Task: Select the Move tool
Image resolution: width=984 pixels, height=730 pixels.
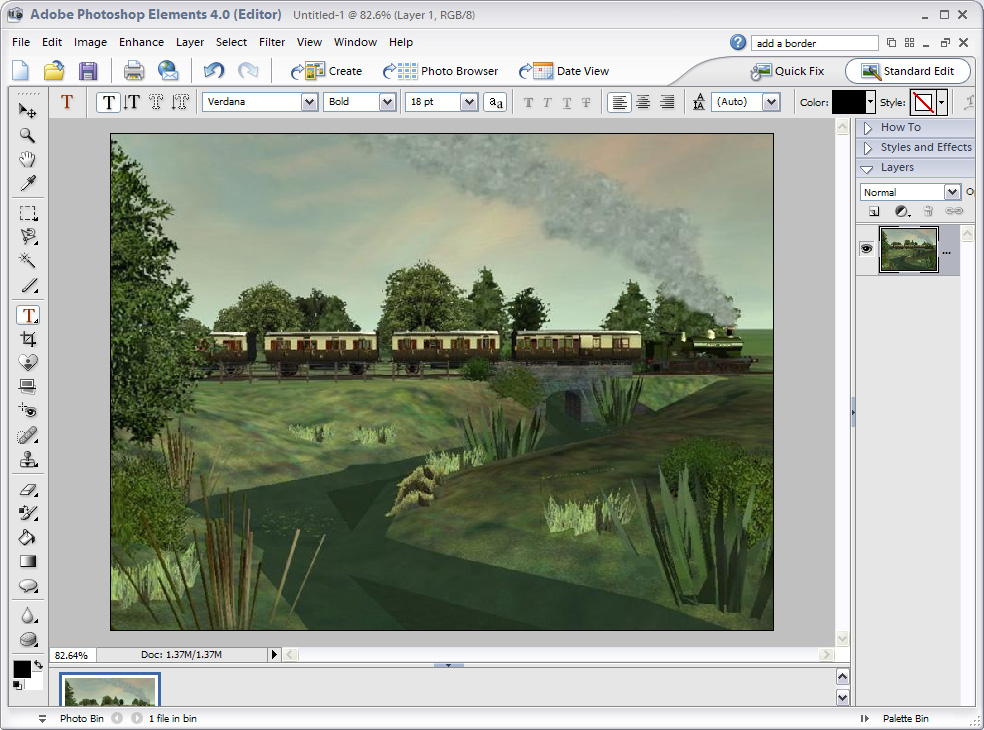Action: pyautogui.click(x=28, y=111)
